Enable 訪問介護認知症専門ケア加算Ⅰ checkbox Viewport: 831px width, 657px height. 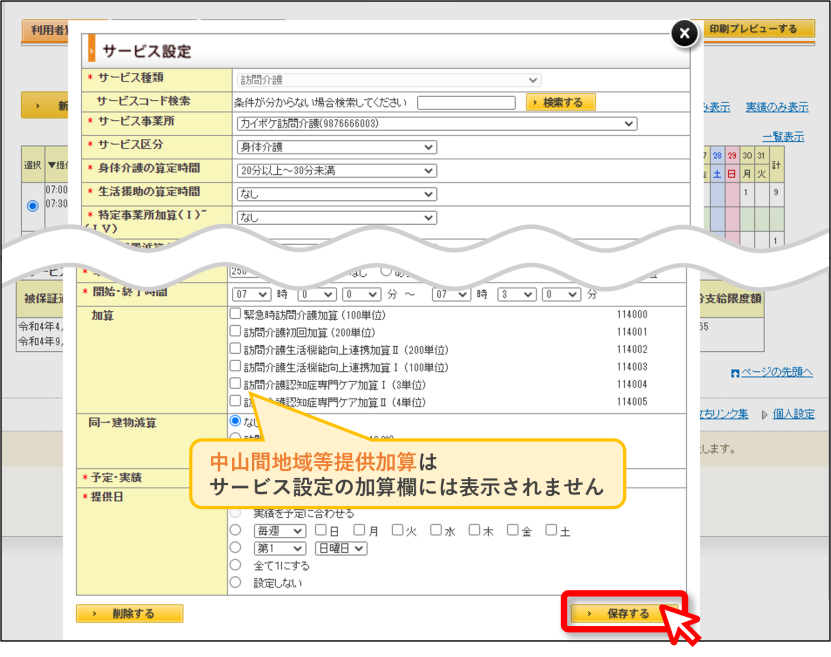pyautogui.click(x=235, y=383)
